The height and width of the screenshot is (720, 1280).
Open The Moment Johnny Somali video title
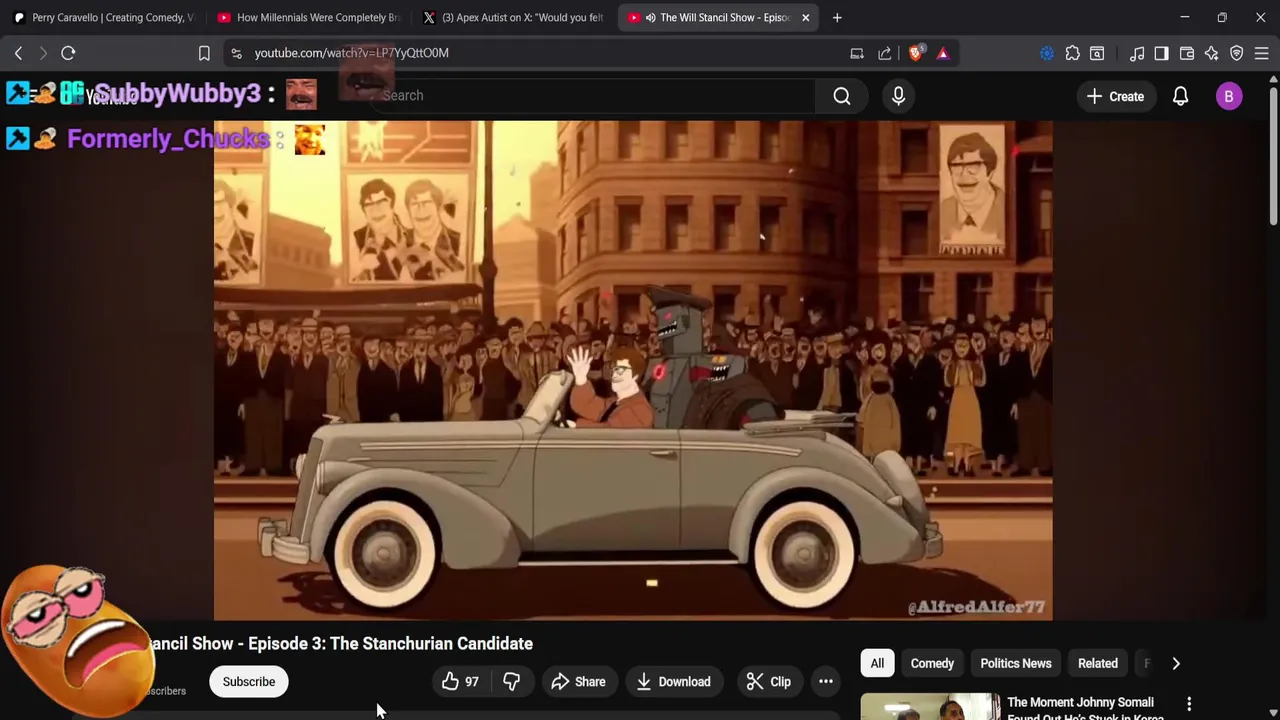pos(1085,709)
